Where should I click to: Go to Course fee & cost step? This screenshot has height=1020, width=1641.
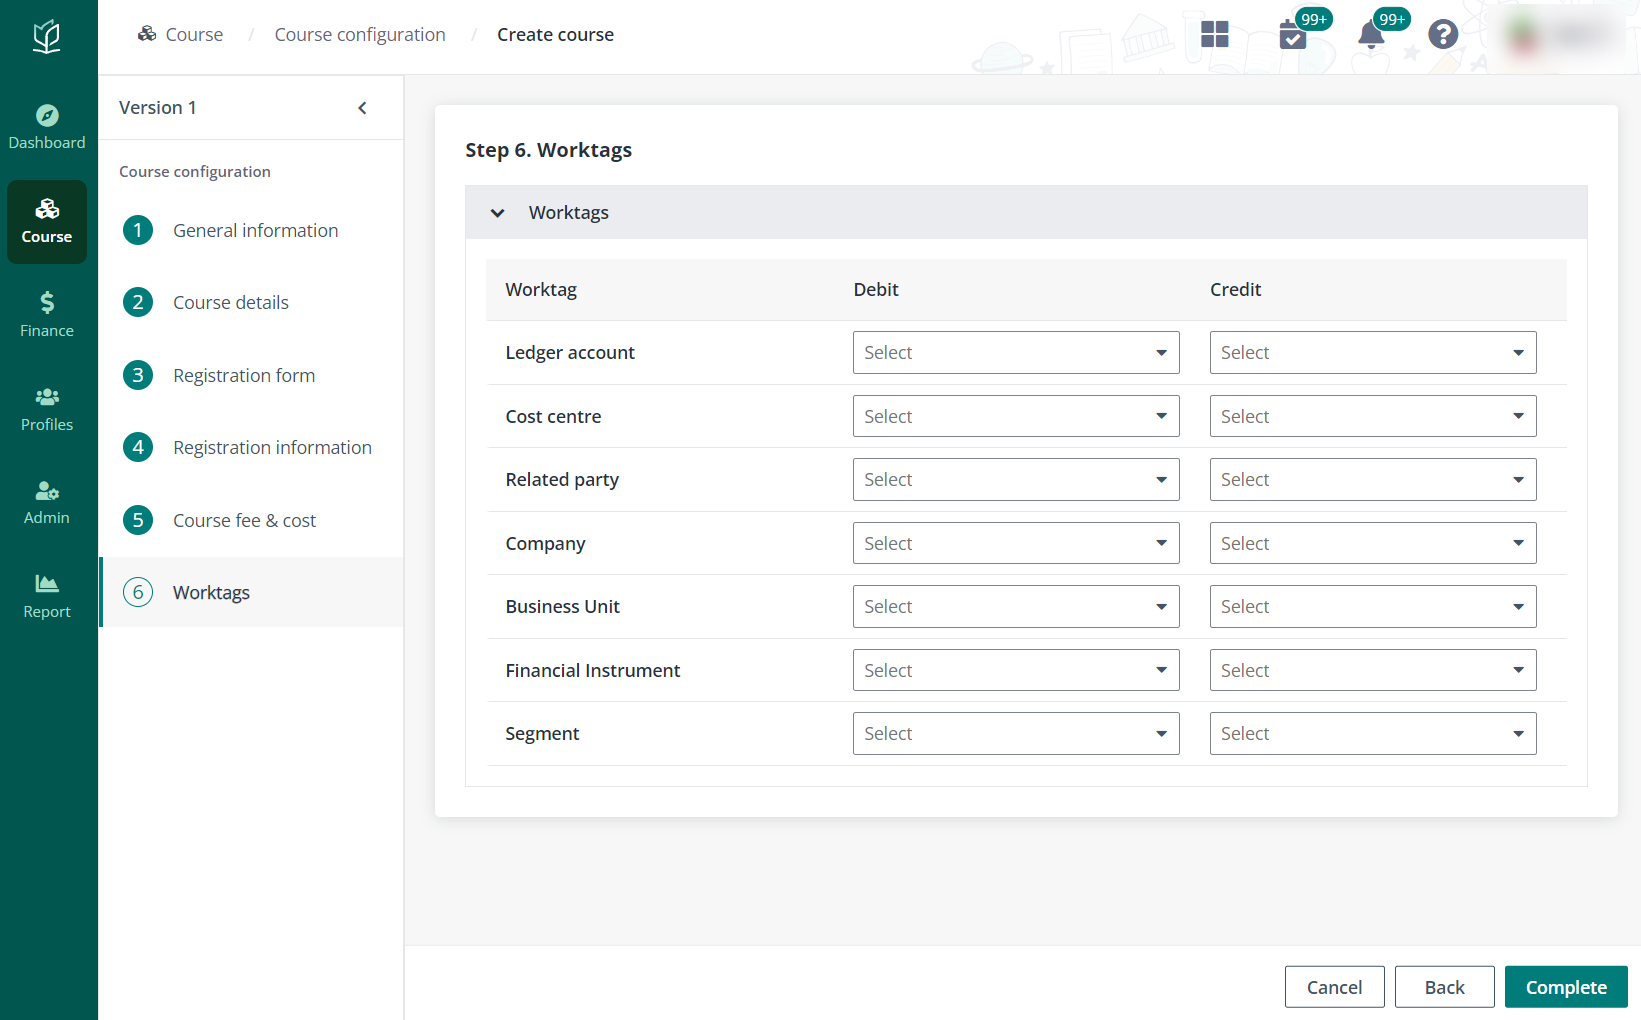(244, 521)
